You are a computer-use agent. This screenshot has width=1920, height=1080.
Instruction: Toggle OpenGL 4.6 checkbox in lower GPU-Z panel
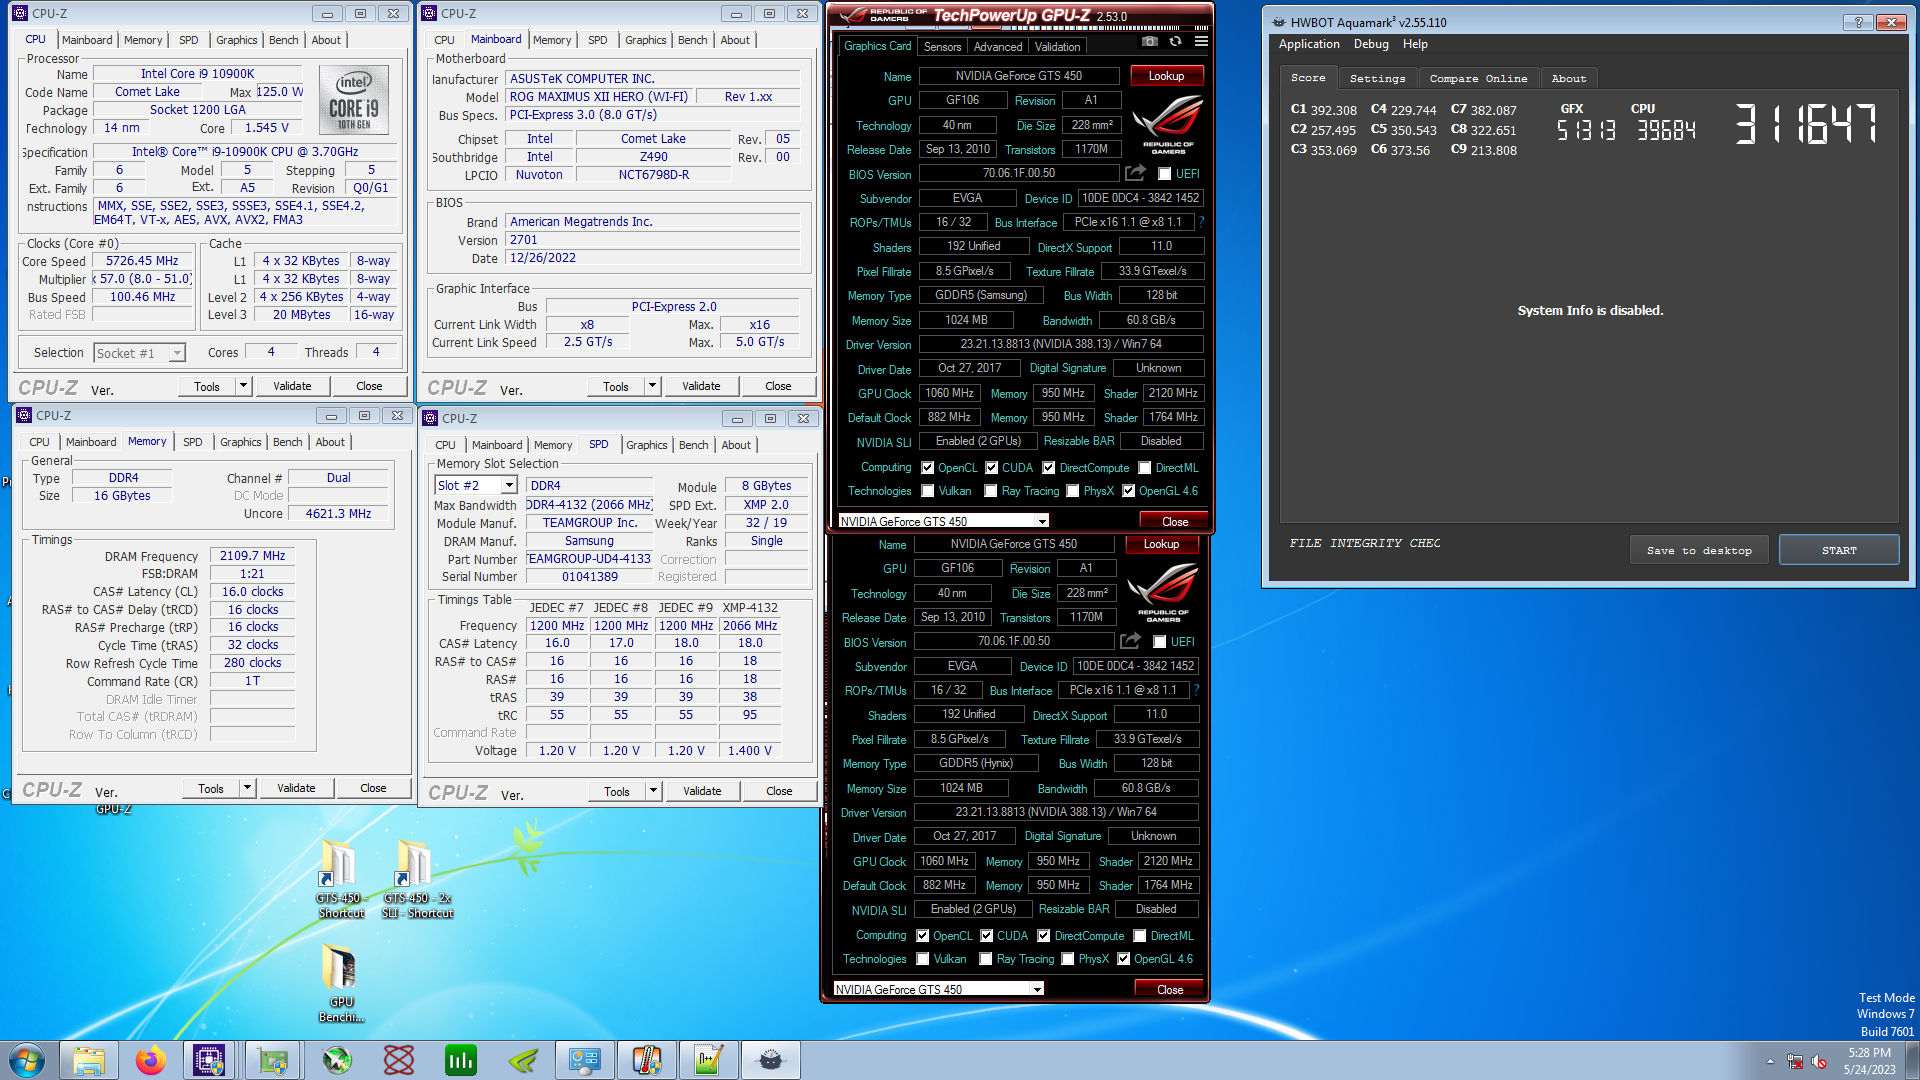[x=1123, y=959]
